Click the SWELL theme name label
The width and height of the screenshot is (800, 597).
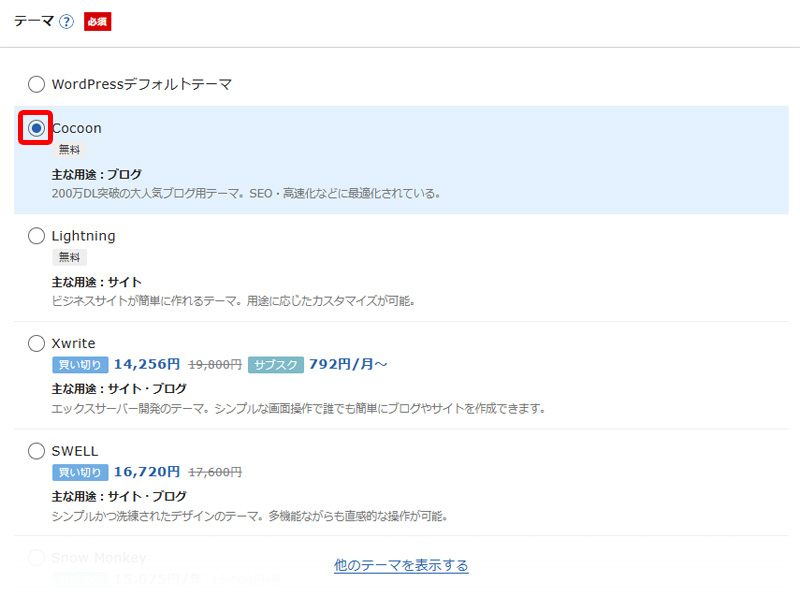[75, 451]
